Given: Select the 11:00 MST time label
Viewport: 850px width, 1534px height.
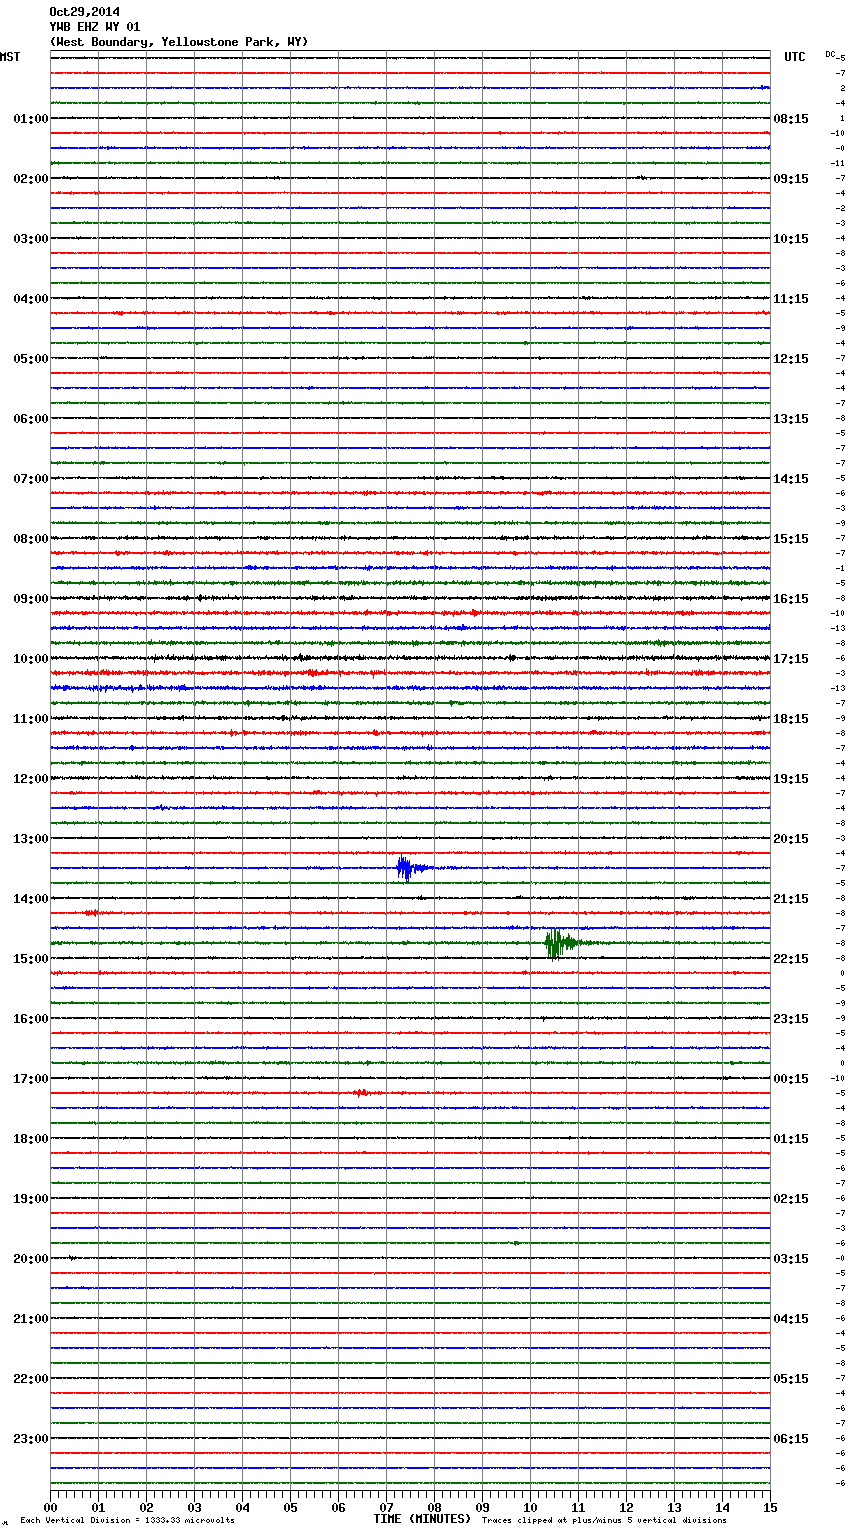Looking at the screenshot, I should pyautogui.click(x=31, y=719).
